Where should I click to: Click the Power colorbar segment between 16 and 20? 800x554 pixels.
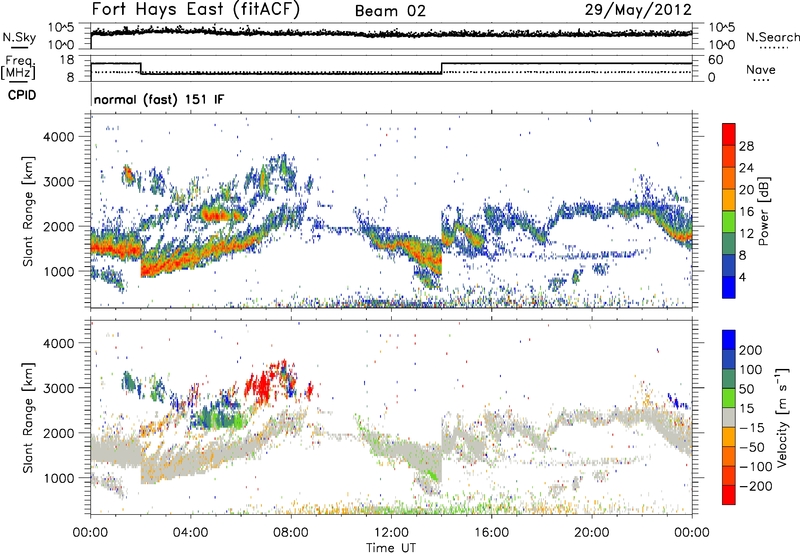tap(729, 200)
